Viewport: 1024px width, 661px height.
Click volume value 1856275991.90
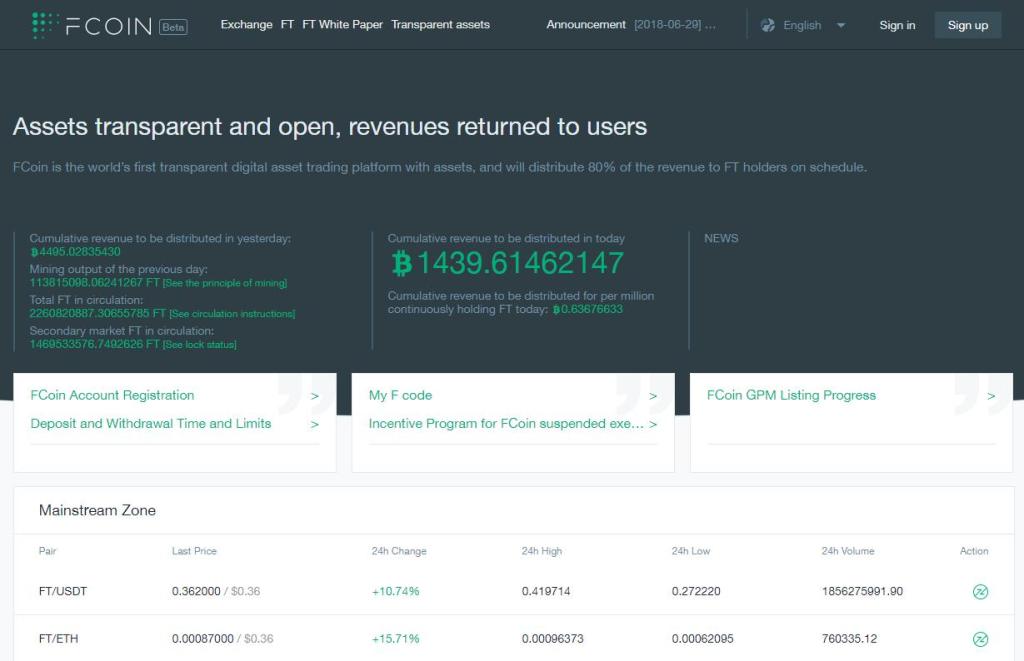tap(862, 591)
